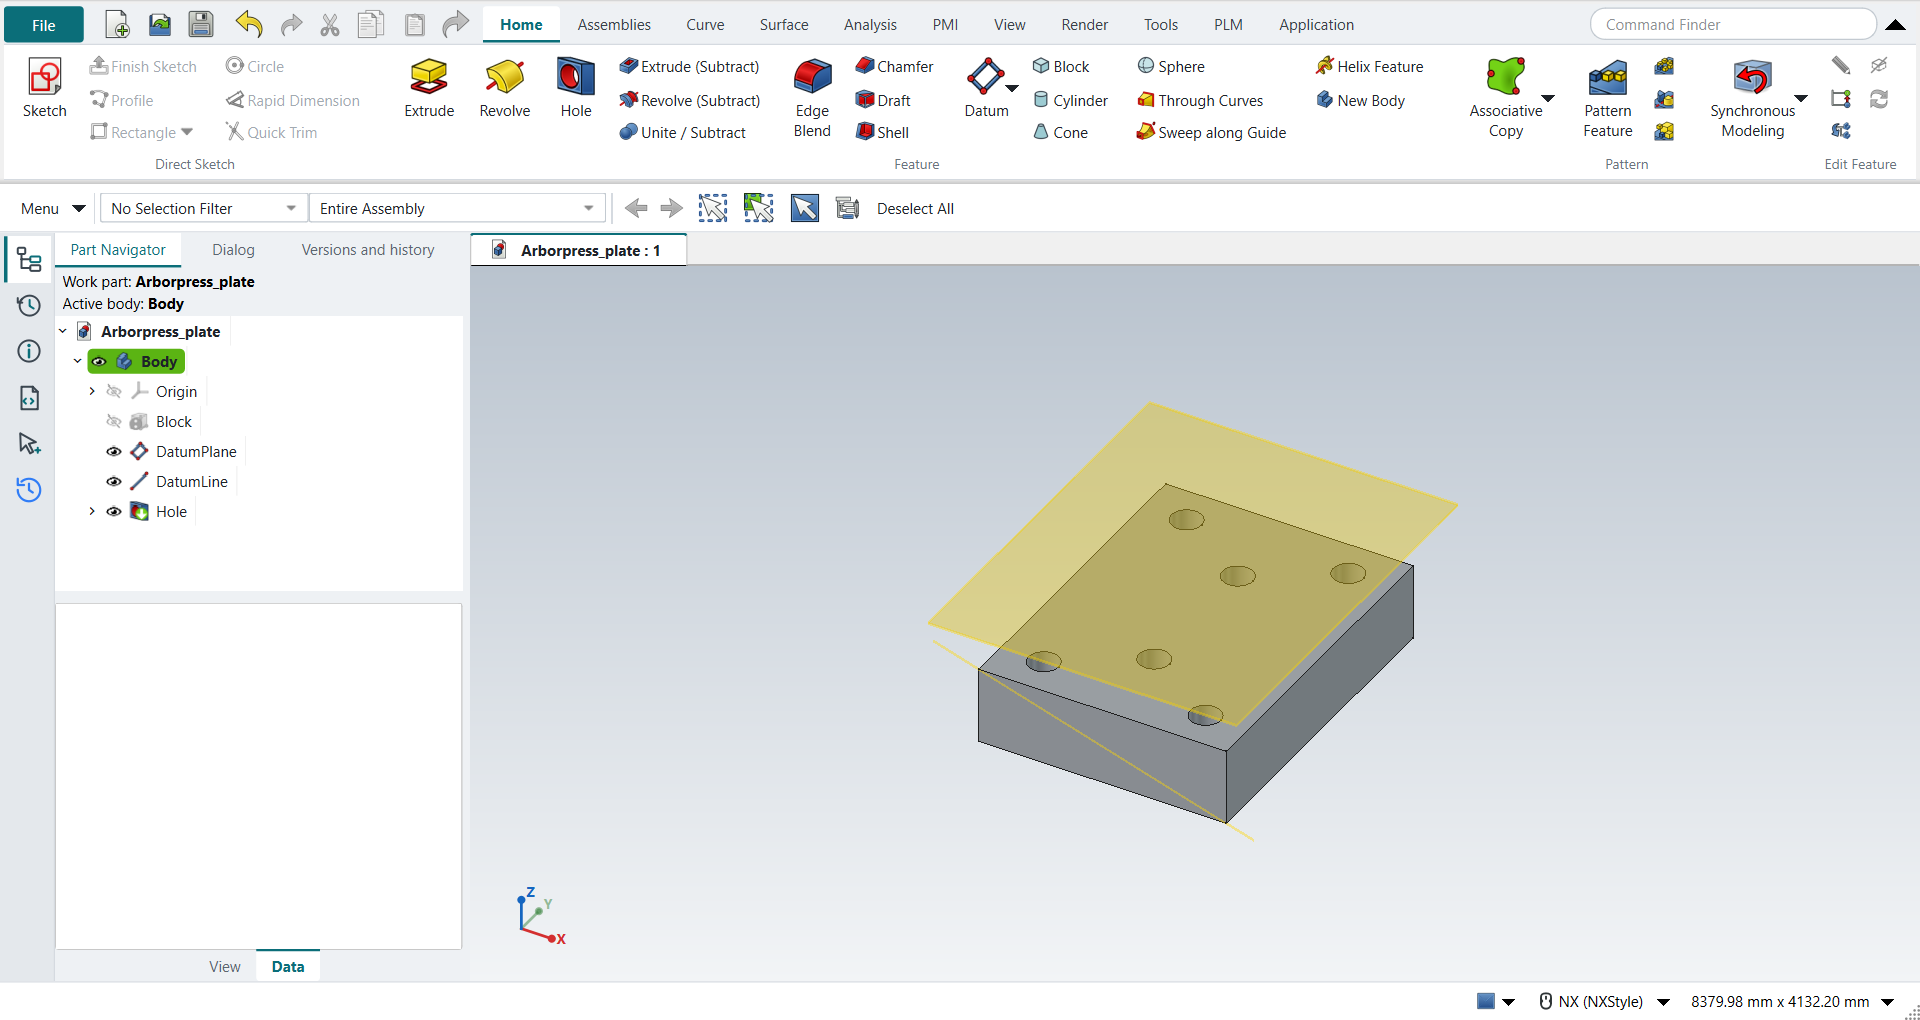
Task: Toggle visibility of Body node
Action: (100, 361)
